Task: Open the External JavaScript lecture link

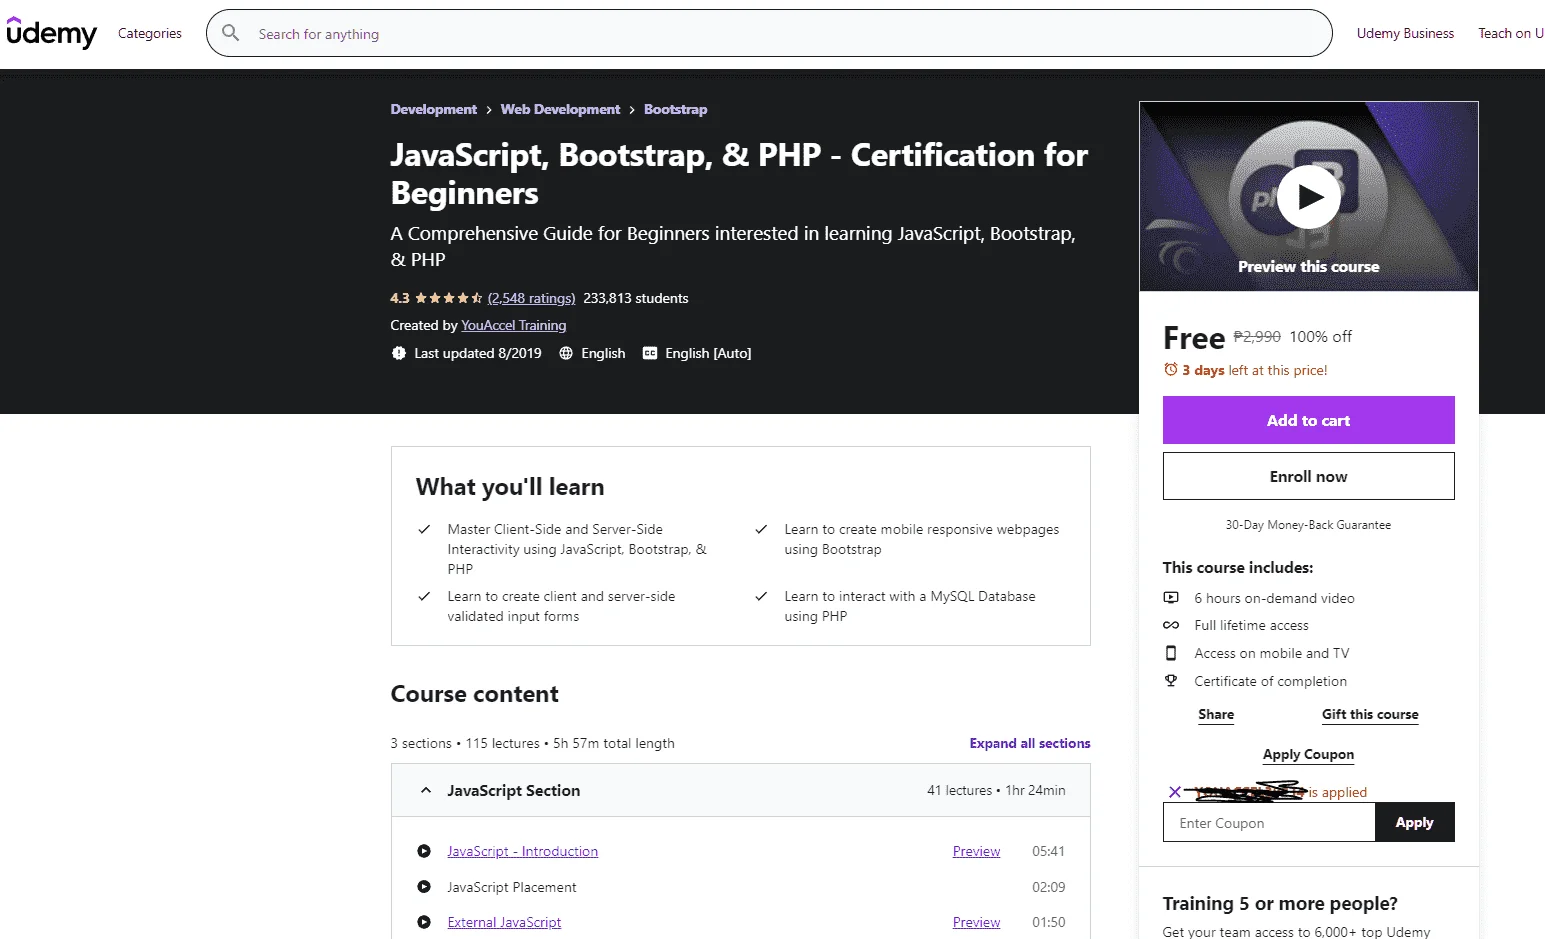Action: click(x=504, y=922)
